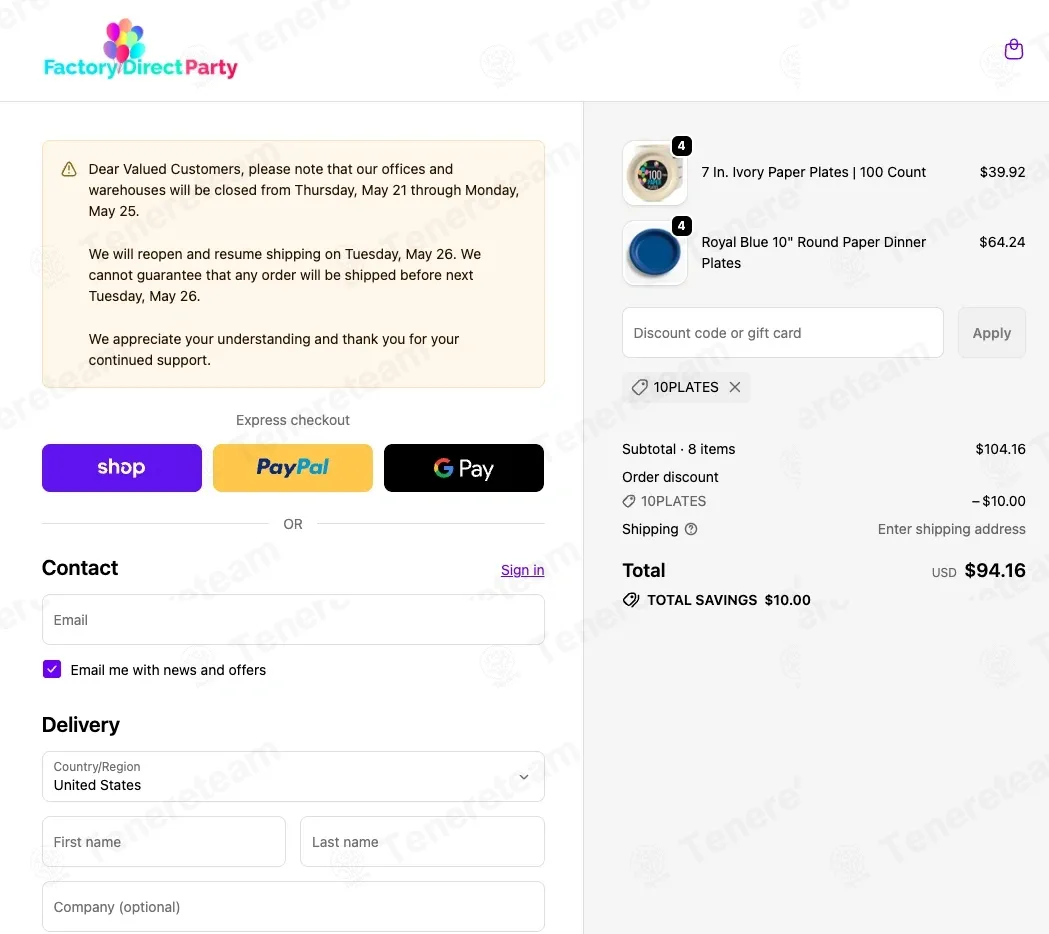Image resolution: width=1049 pixels, height=934 pixels.
Task: Select the Royal Blue plates thumbnail
Action: (654, 253)
